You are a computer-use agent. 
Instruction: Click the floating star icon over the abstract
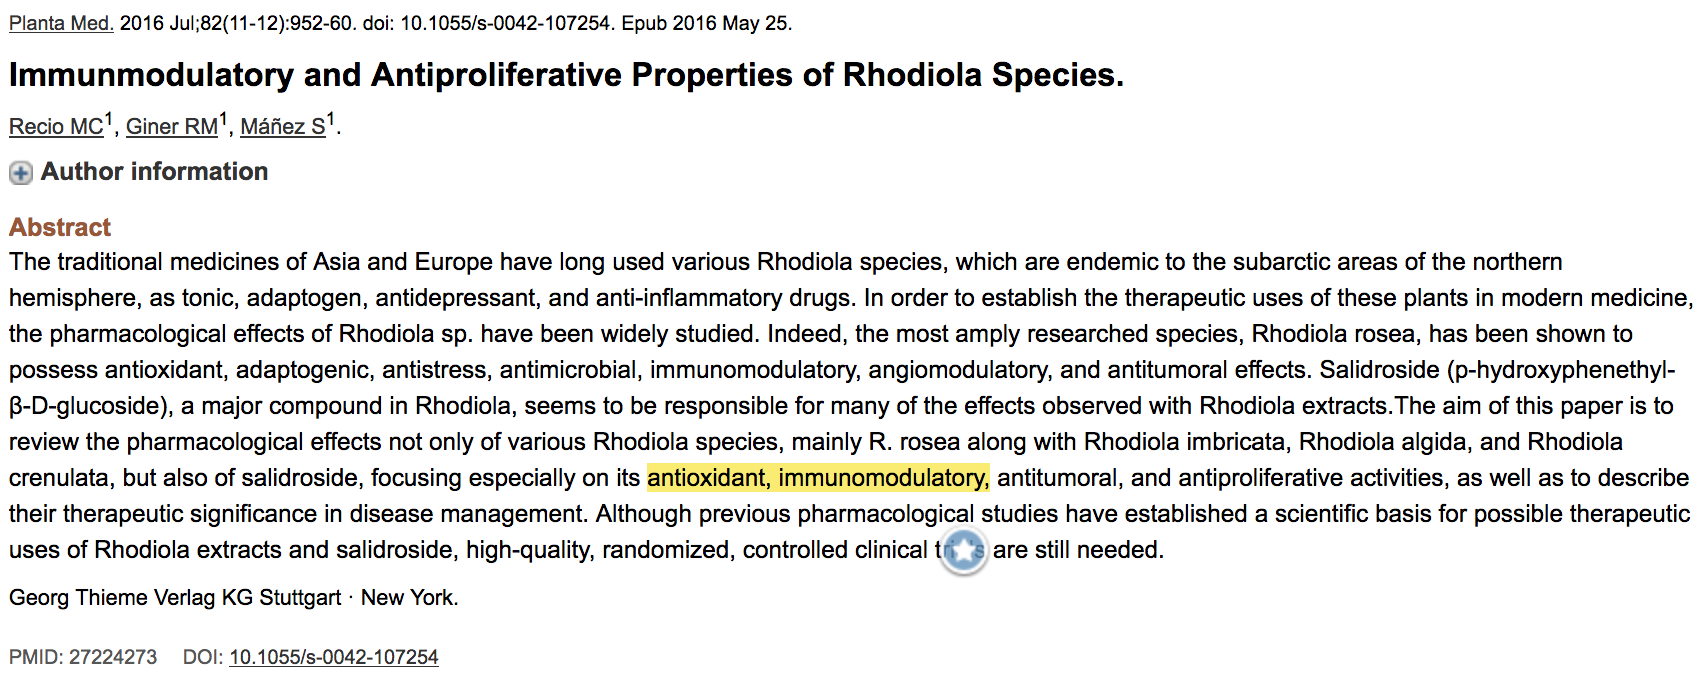964,552
